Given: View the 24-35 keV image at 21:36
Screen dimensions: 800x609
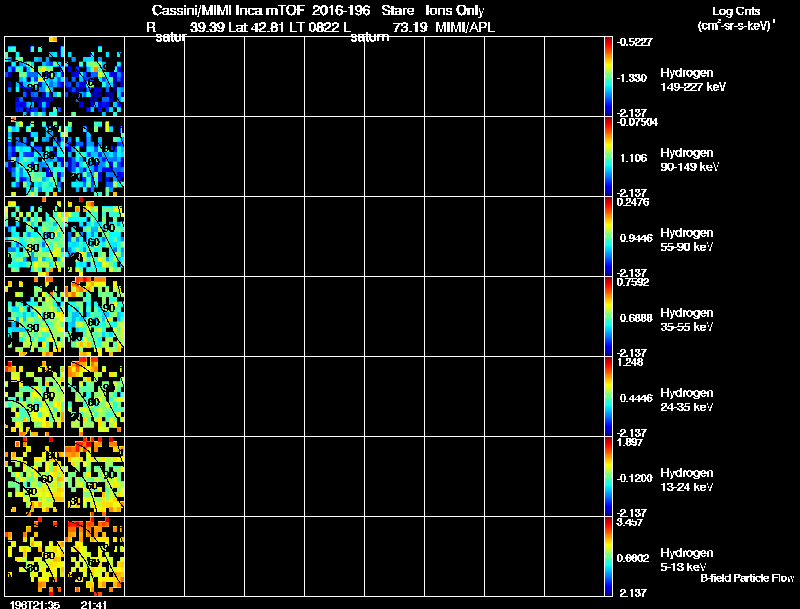Looking at the screenshot, I should click(x=35, y=397).
